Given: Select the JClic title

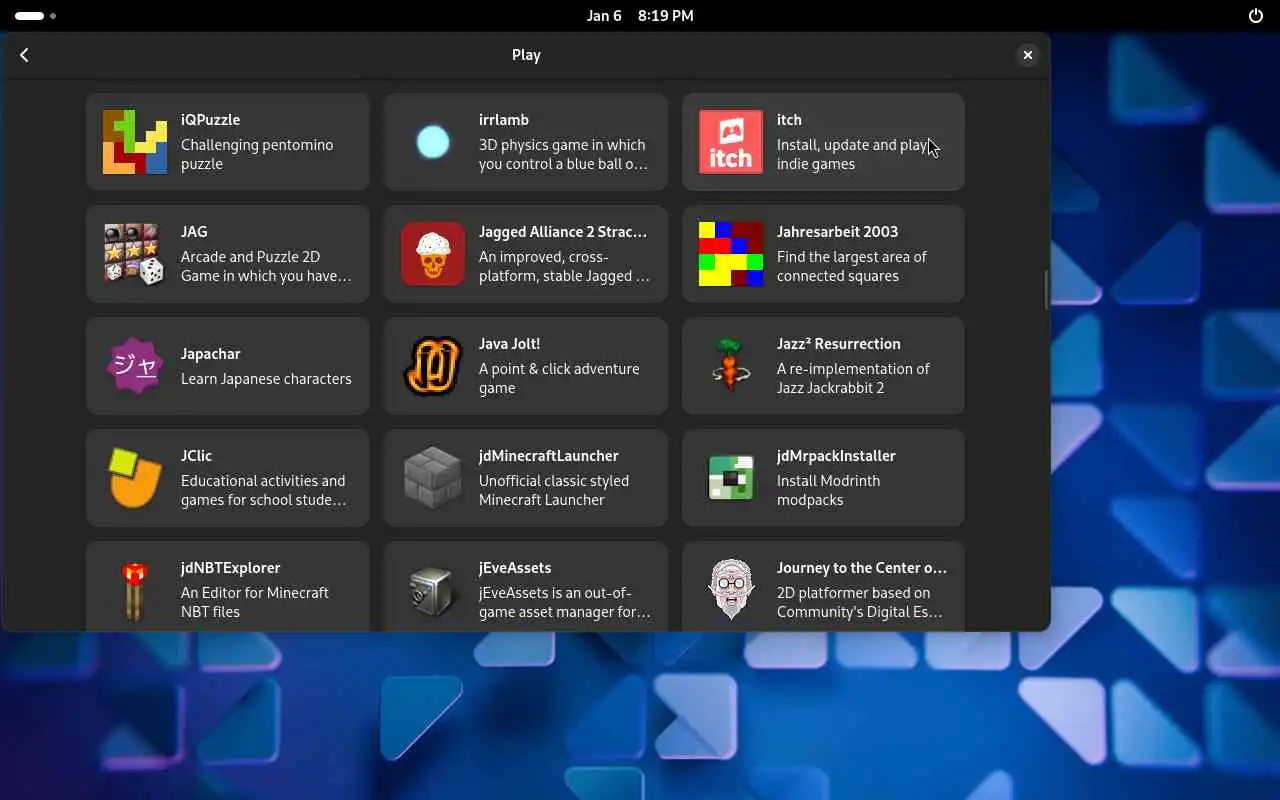Looking at the screenshot, I should point(196,456).
